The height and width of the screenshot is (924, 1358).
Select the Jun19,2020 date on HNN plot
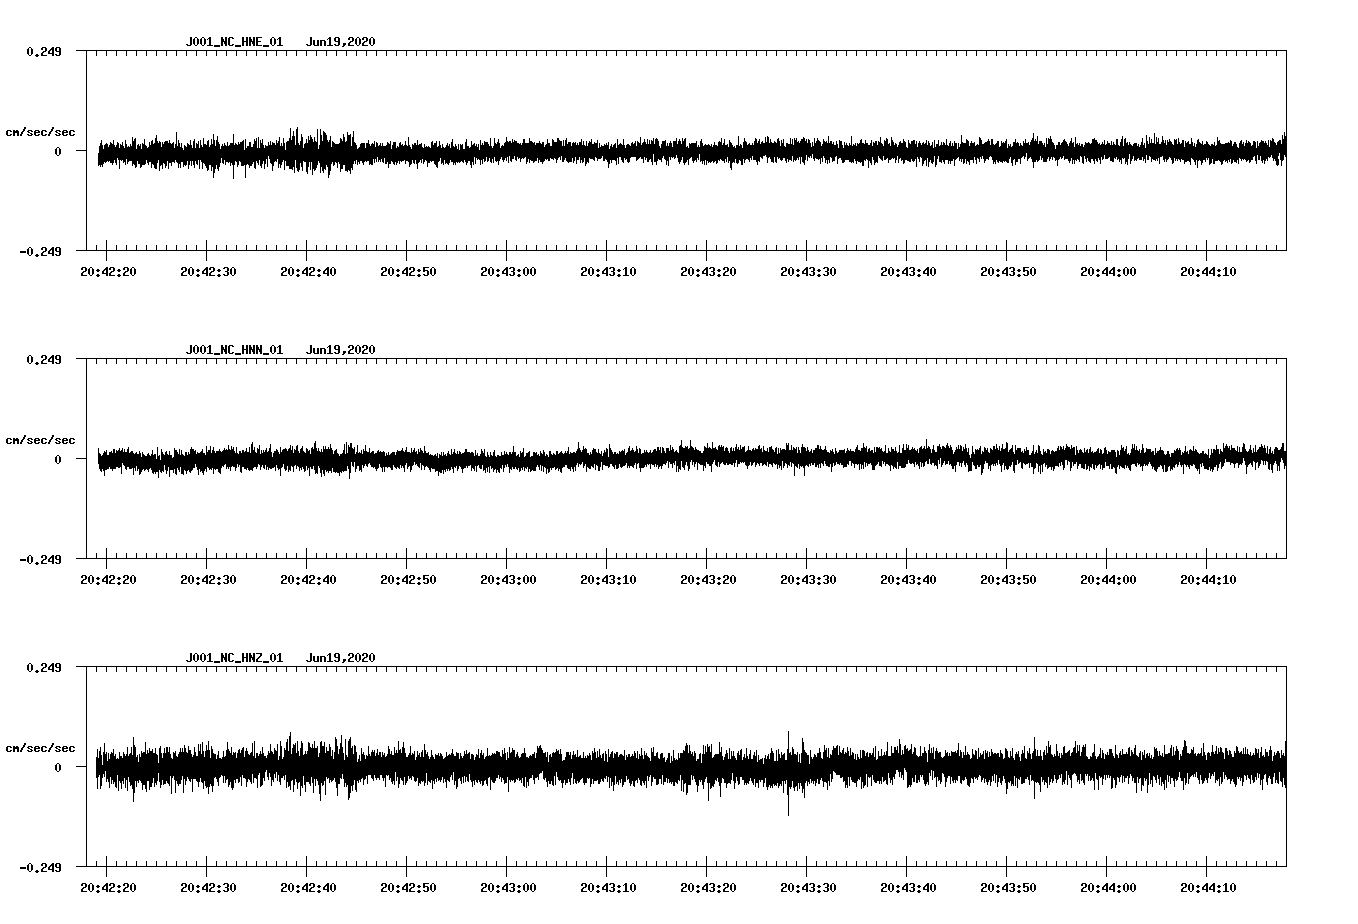point(341,350)
